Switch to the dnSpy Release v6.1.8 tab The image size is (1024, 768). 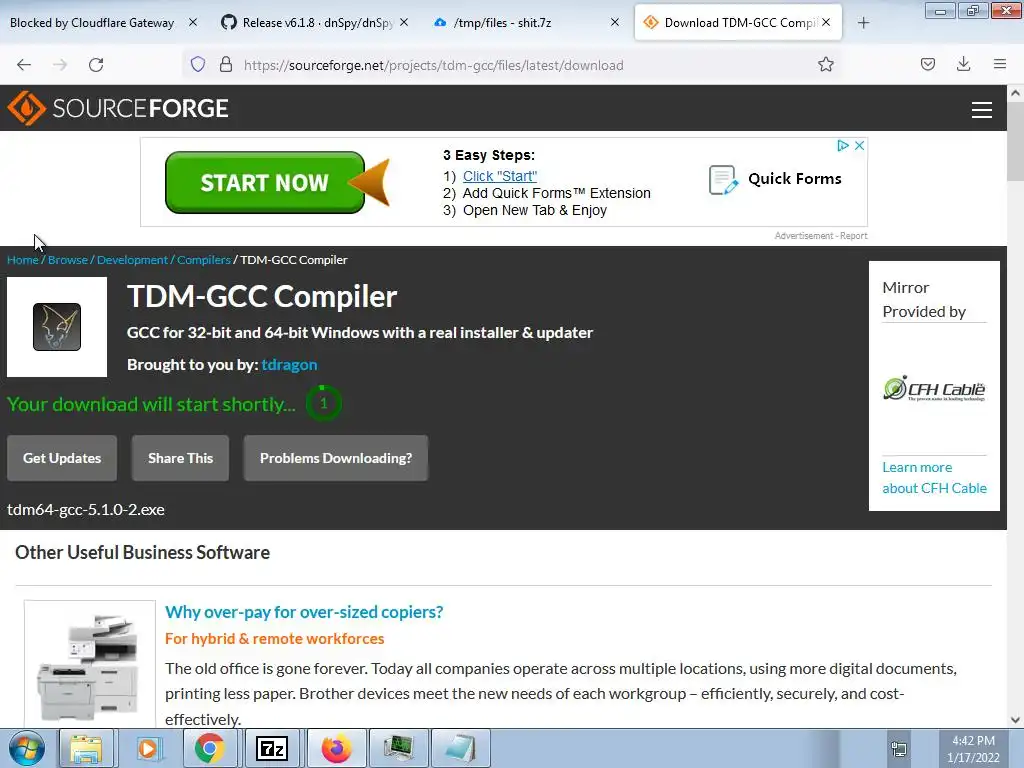tap(317, 23)
